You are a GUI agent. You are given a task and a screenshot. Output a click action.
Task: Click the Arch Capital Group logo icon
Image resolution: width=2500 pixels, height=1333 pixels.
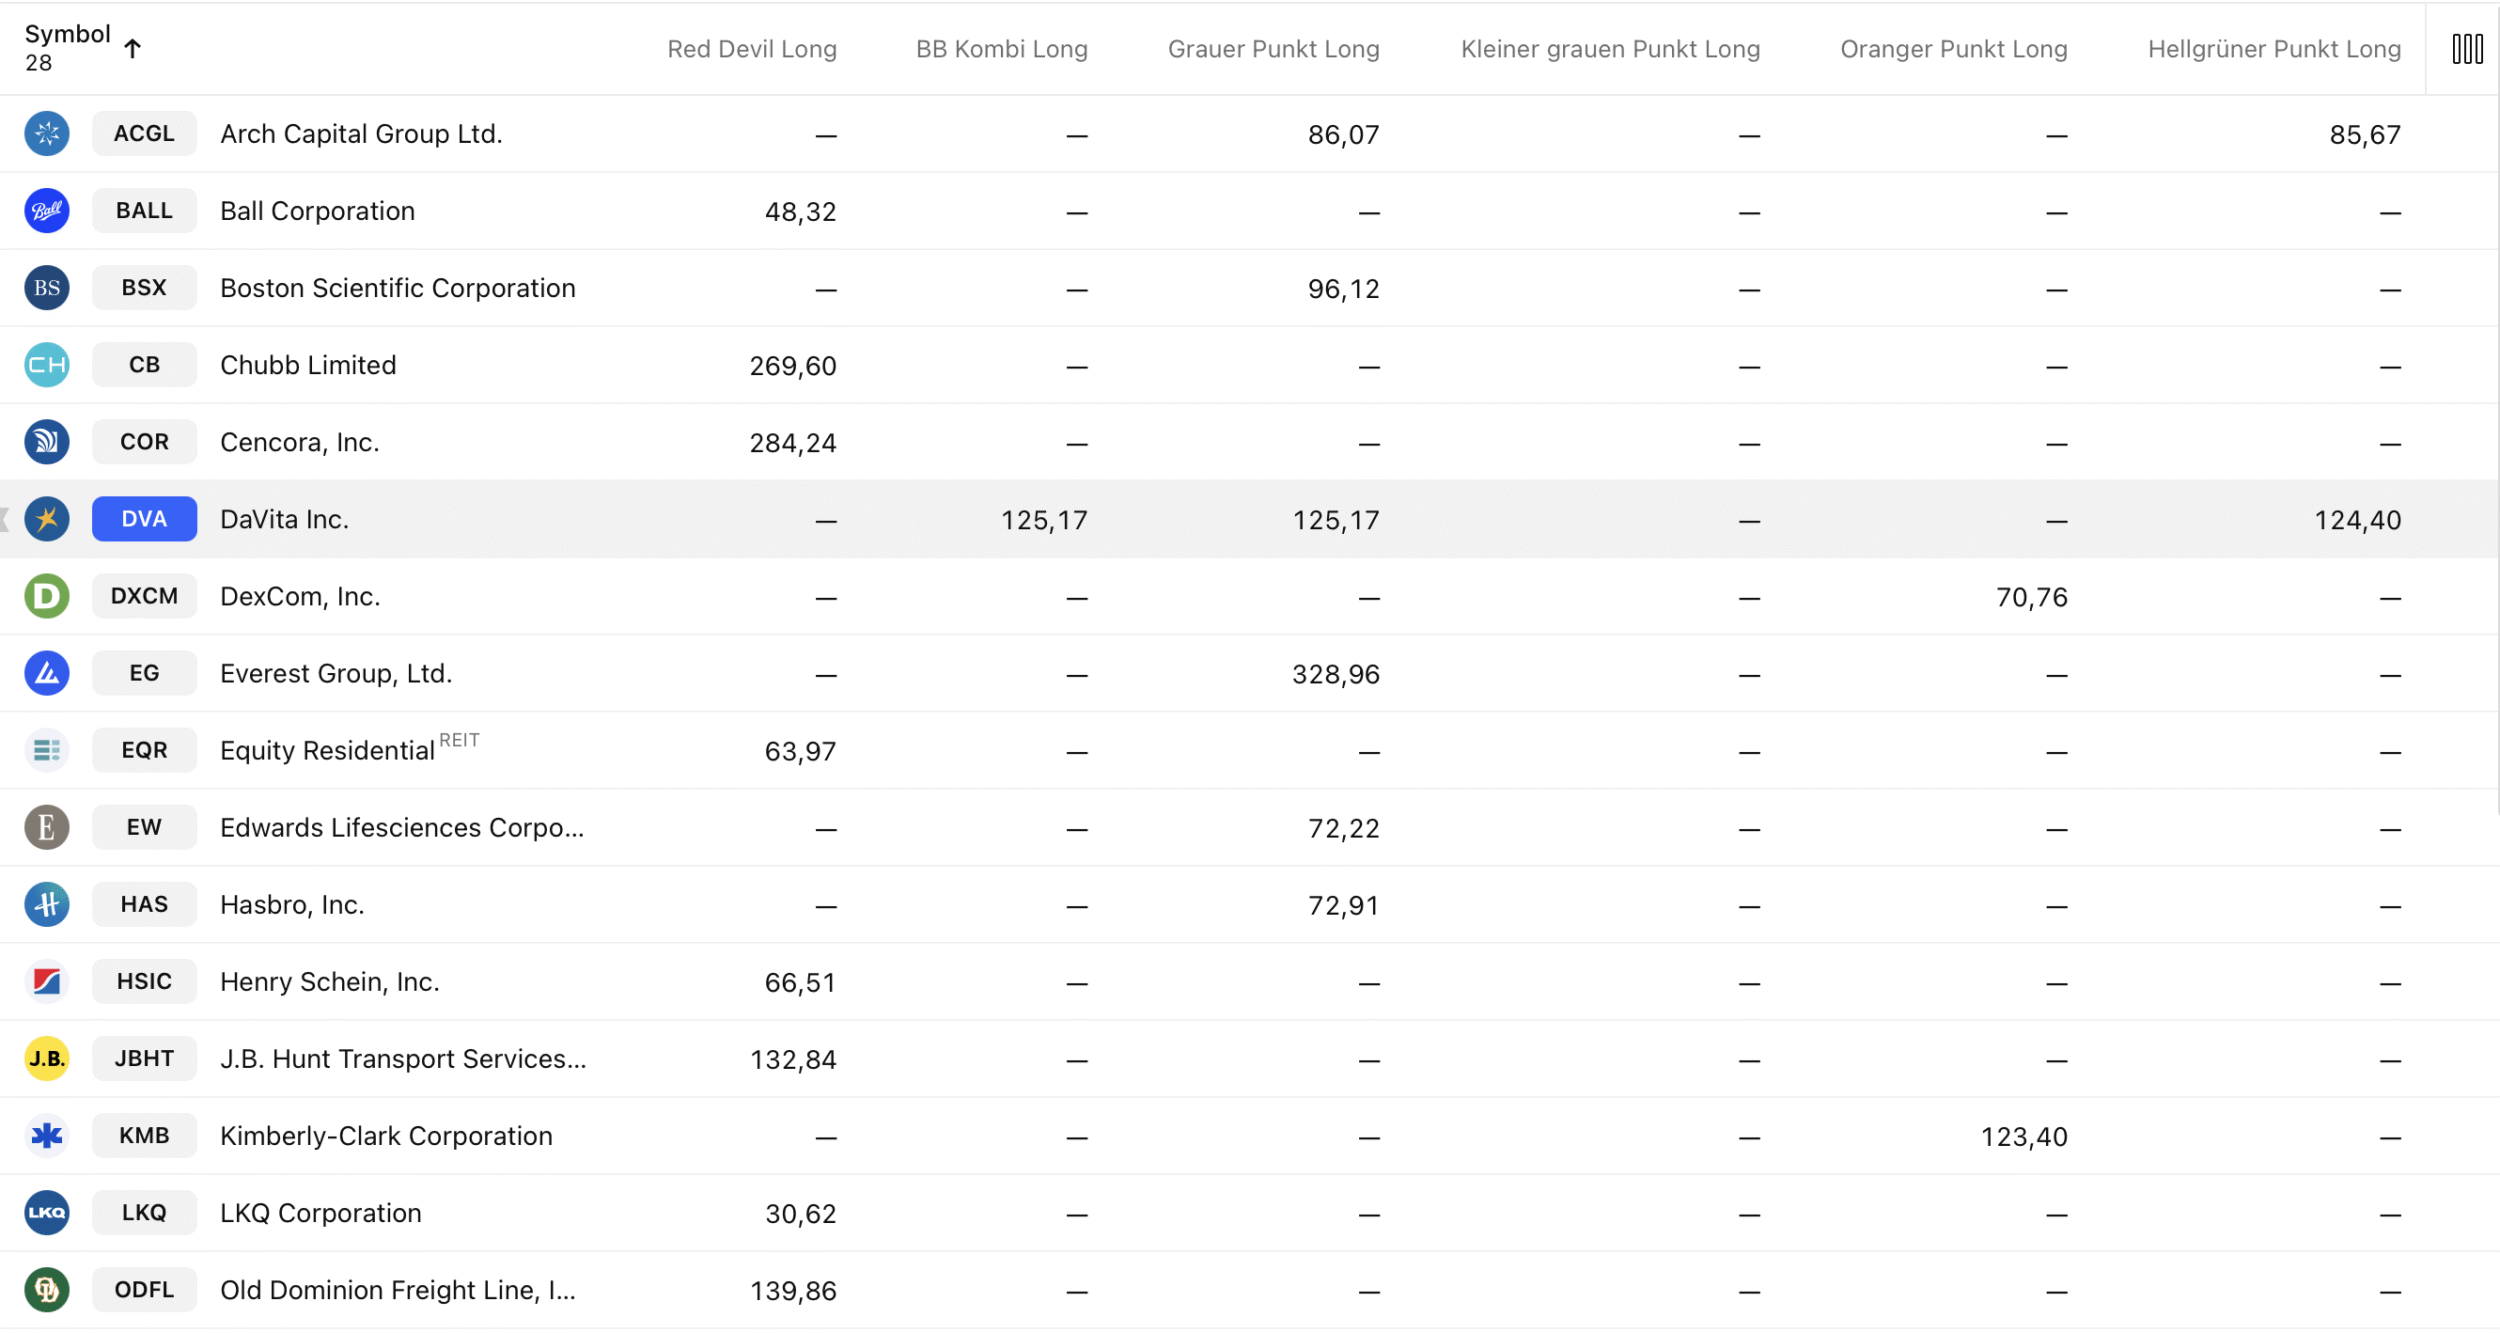(47, 134)
